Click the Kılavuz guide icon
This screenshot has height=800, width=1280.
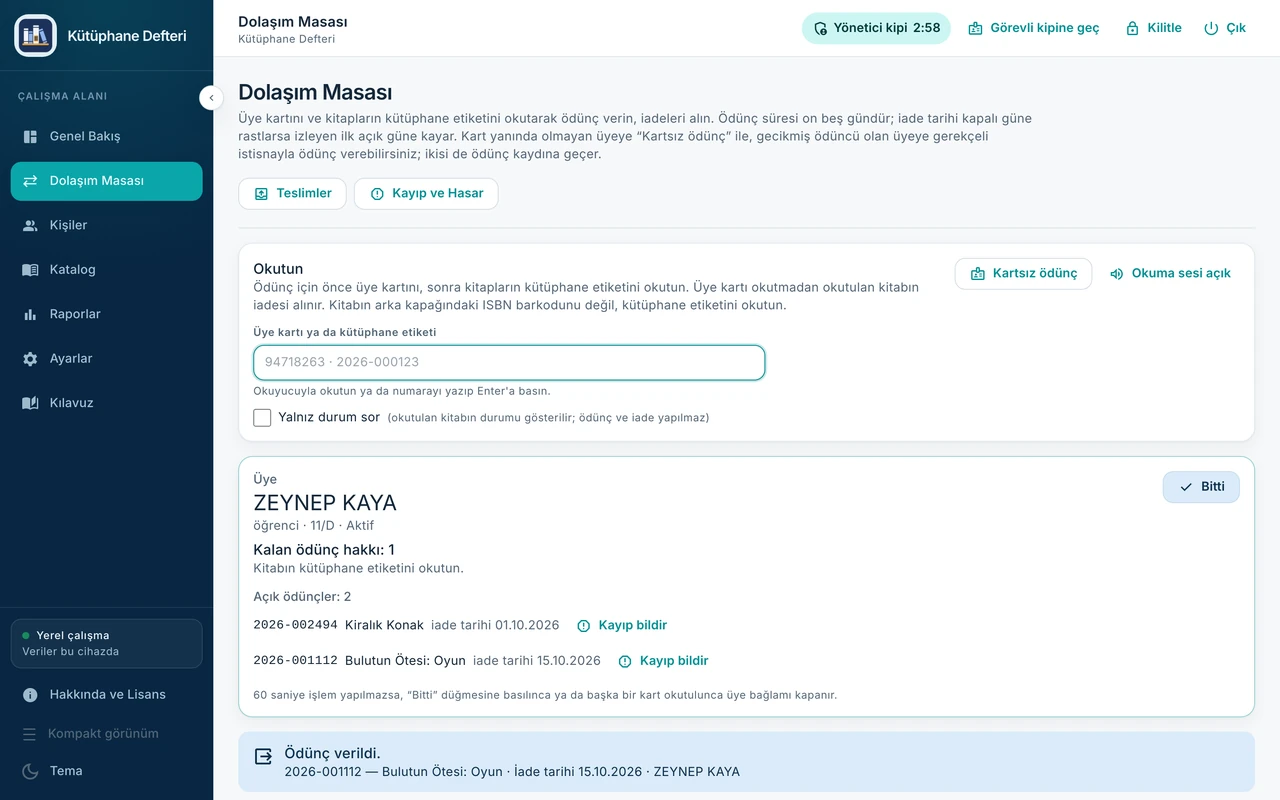point(30,403)
